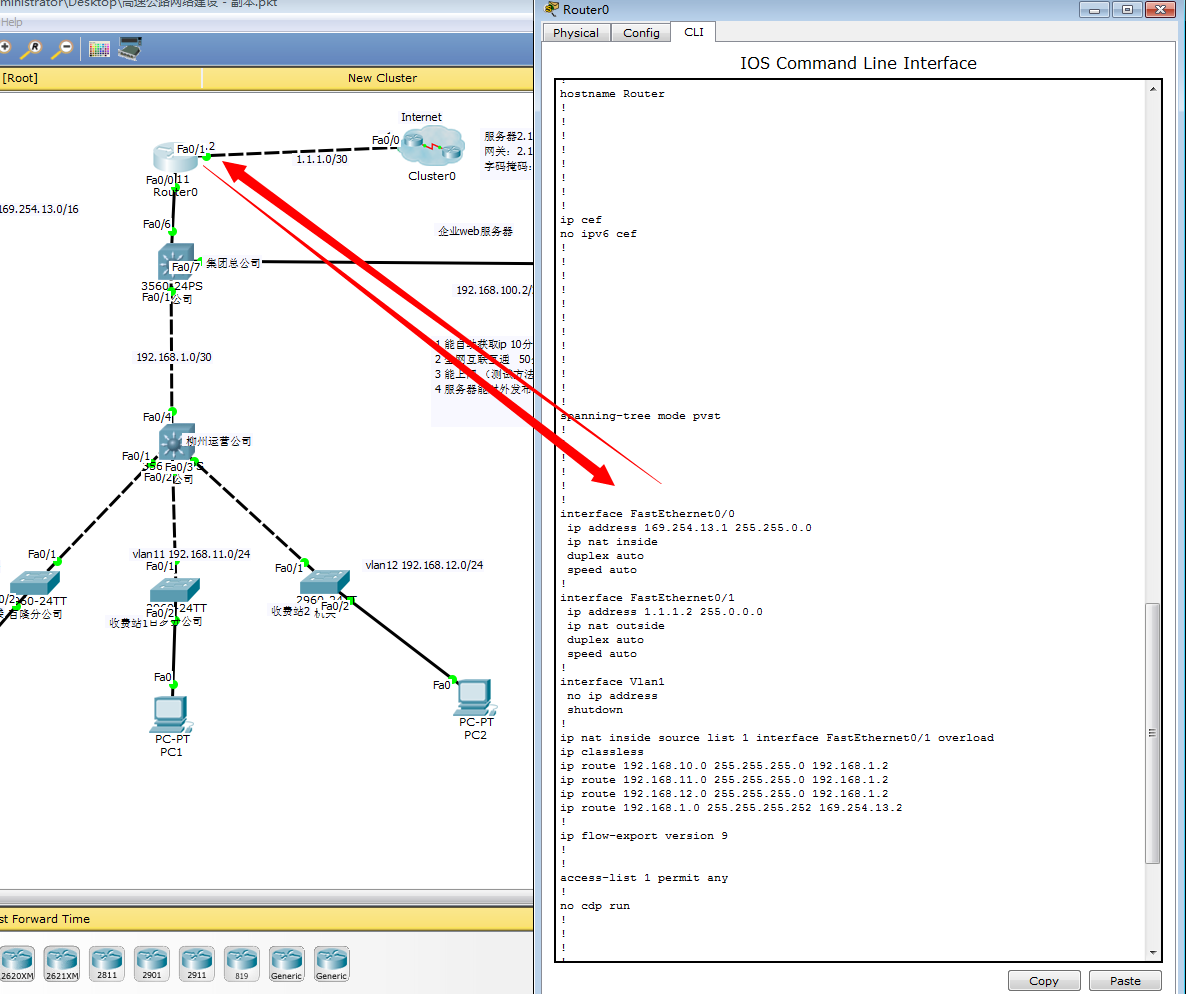The image size is (1186, 994).
Task: Click 'interface FastEthernet0/0' line in CLI
Action: [x=647, y=514]
